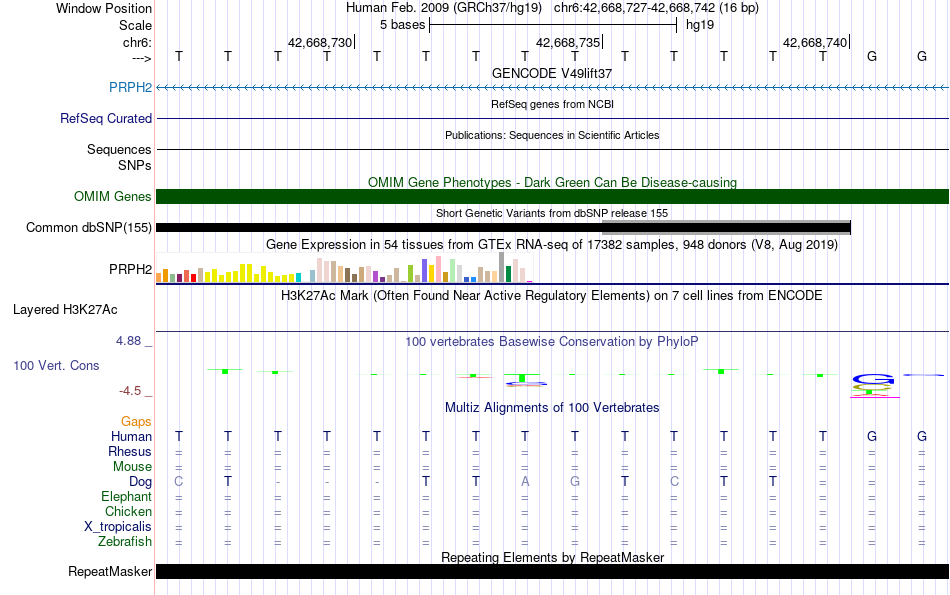Click the Mouse species row label
The image size is (950, 595).
click(x=132, y=467)
